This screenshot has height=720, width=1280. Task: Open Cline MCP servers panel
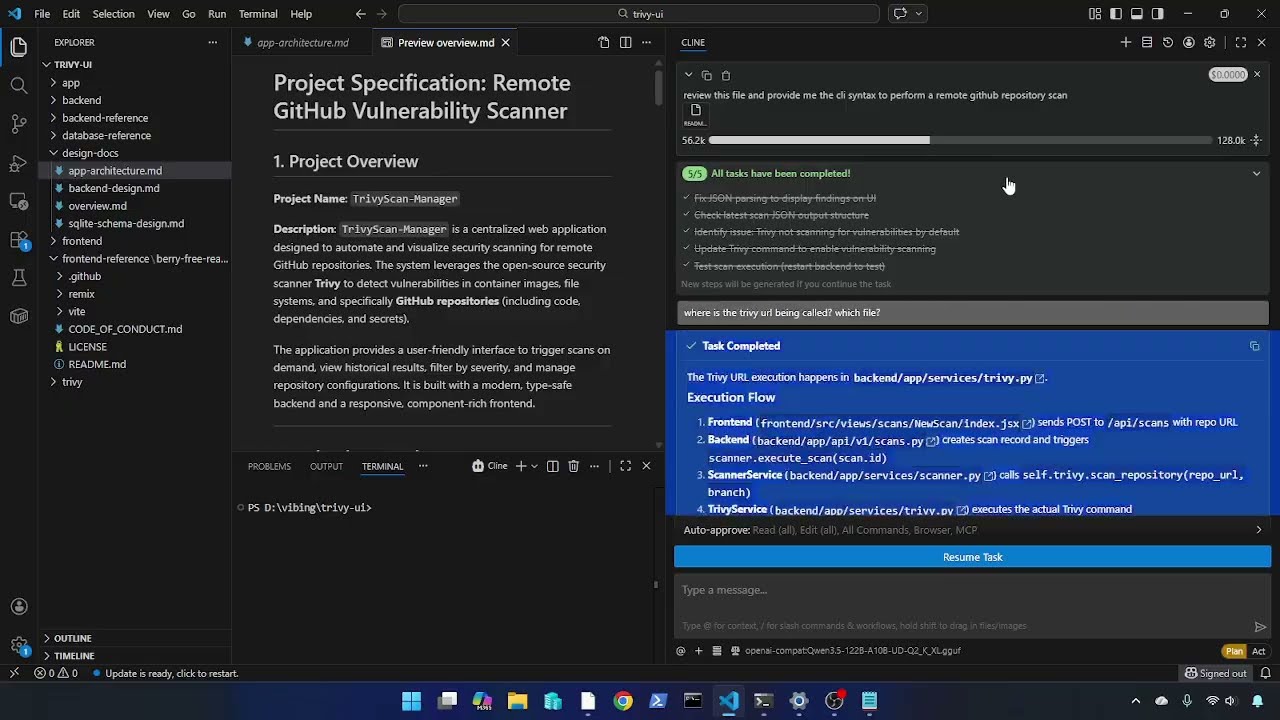click(1147, 42)
